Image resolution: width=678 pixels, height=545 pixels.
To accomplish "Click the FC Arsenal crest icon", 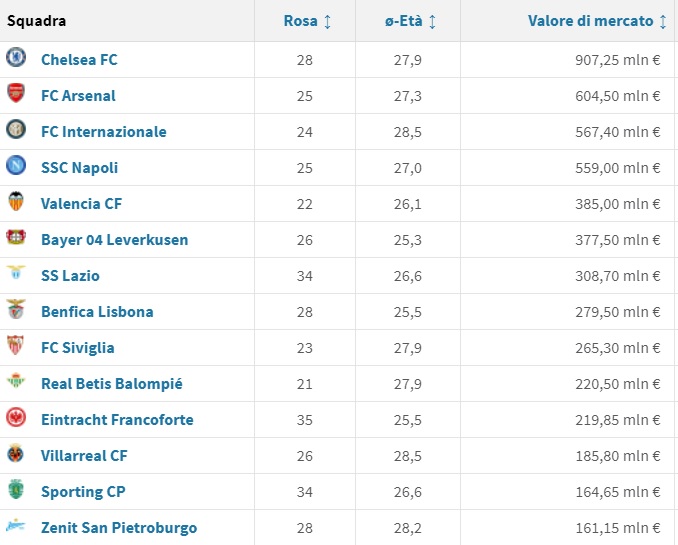I will click(x=16, y=95).
